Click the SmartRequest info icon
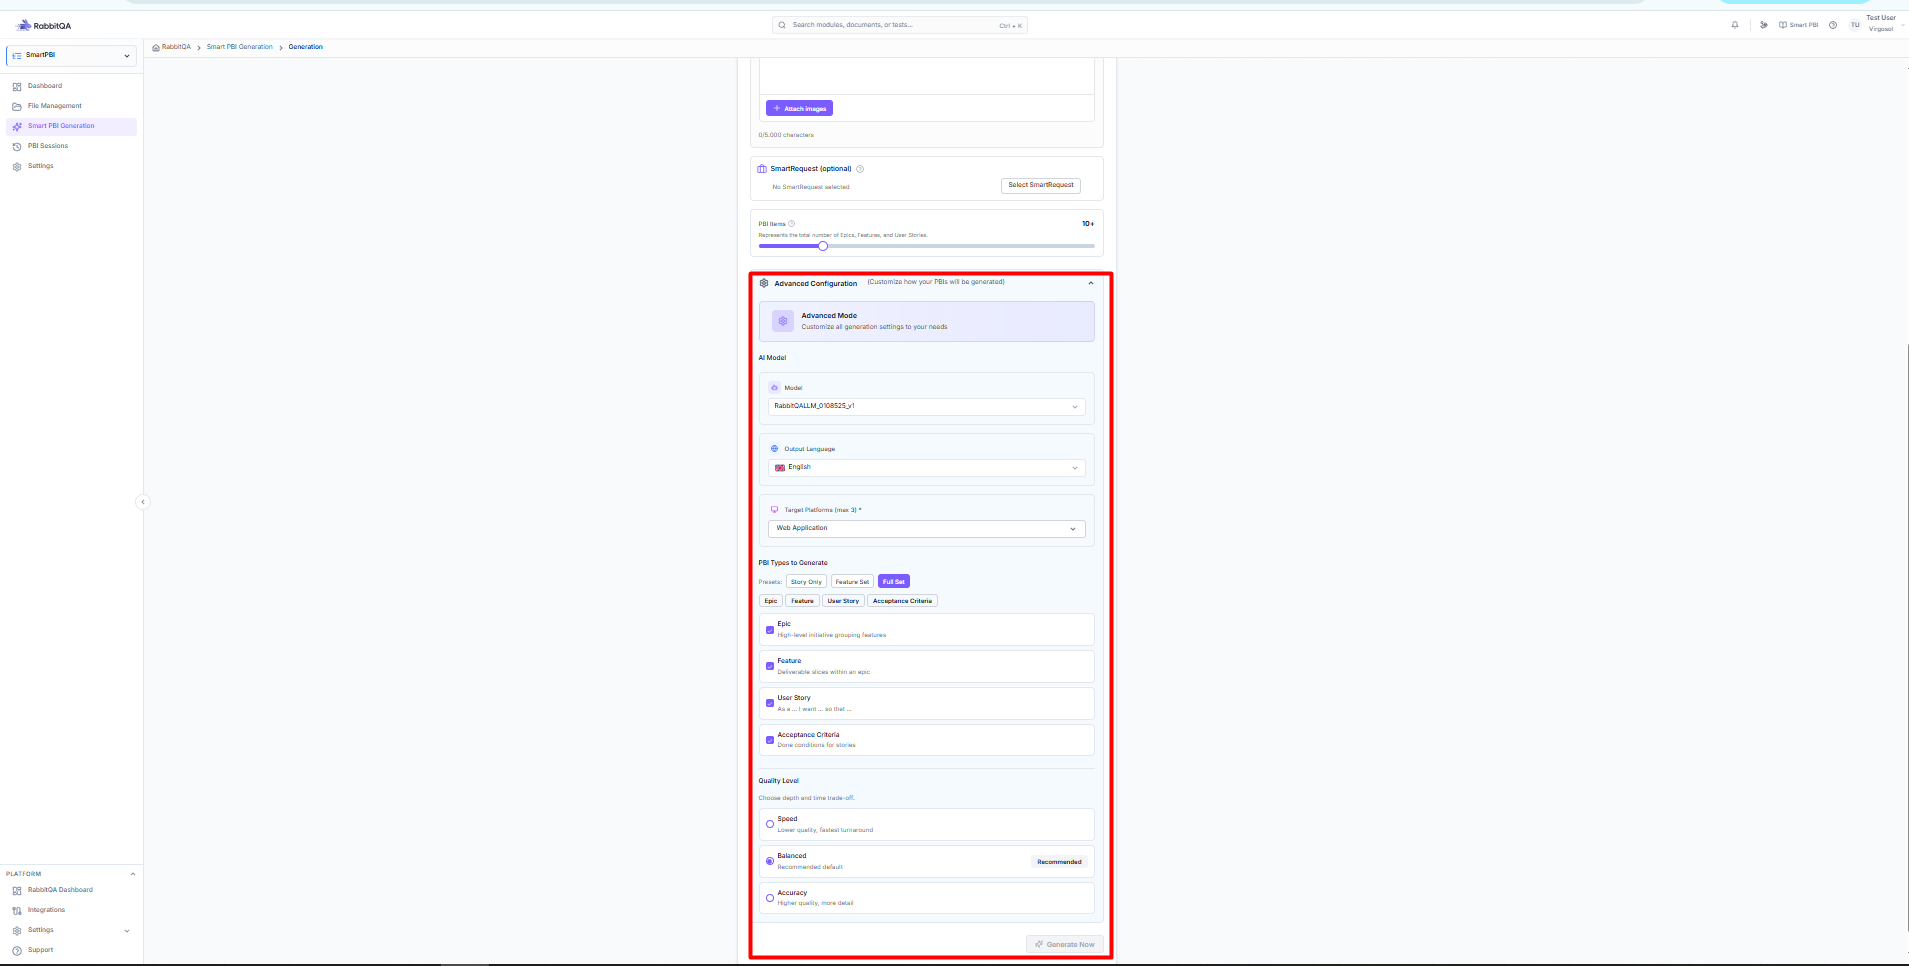The image size is (1909, 966). pyautogui.click(x=860, y=169)
